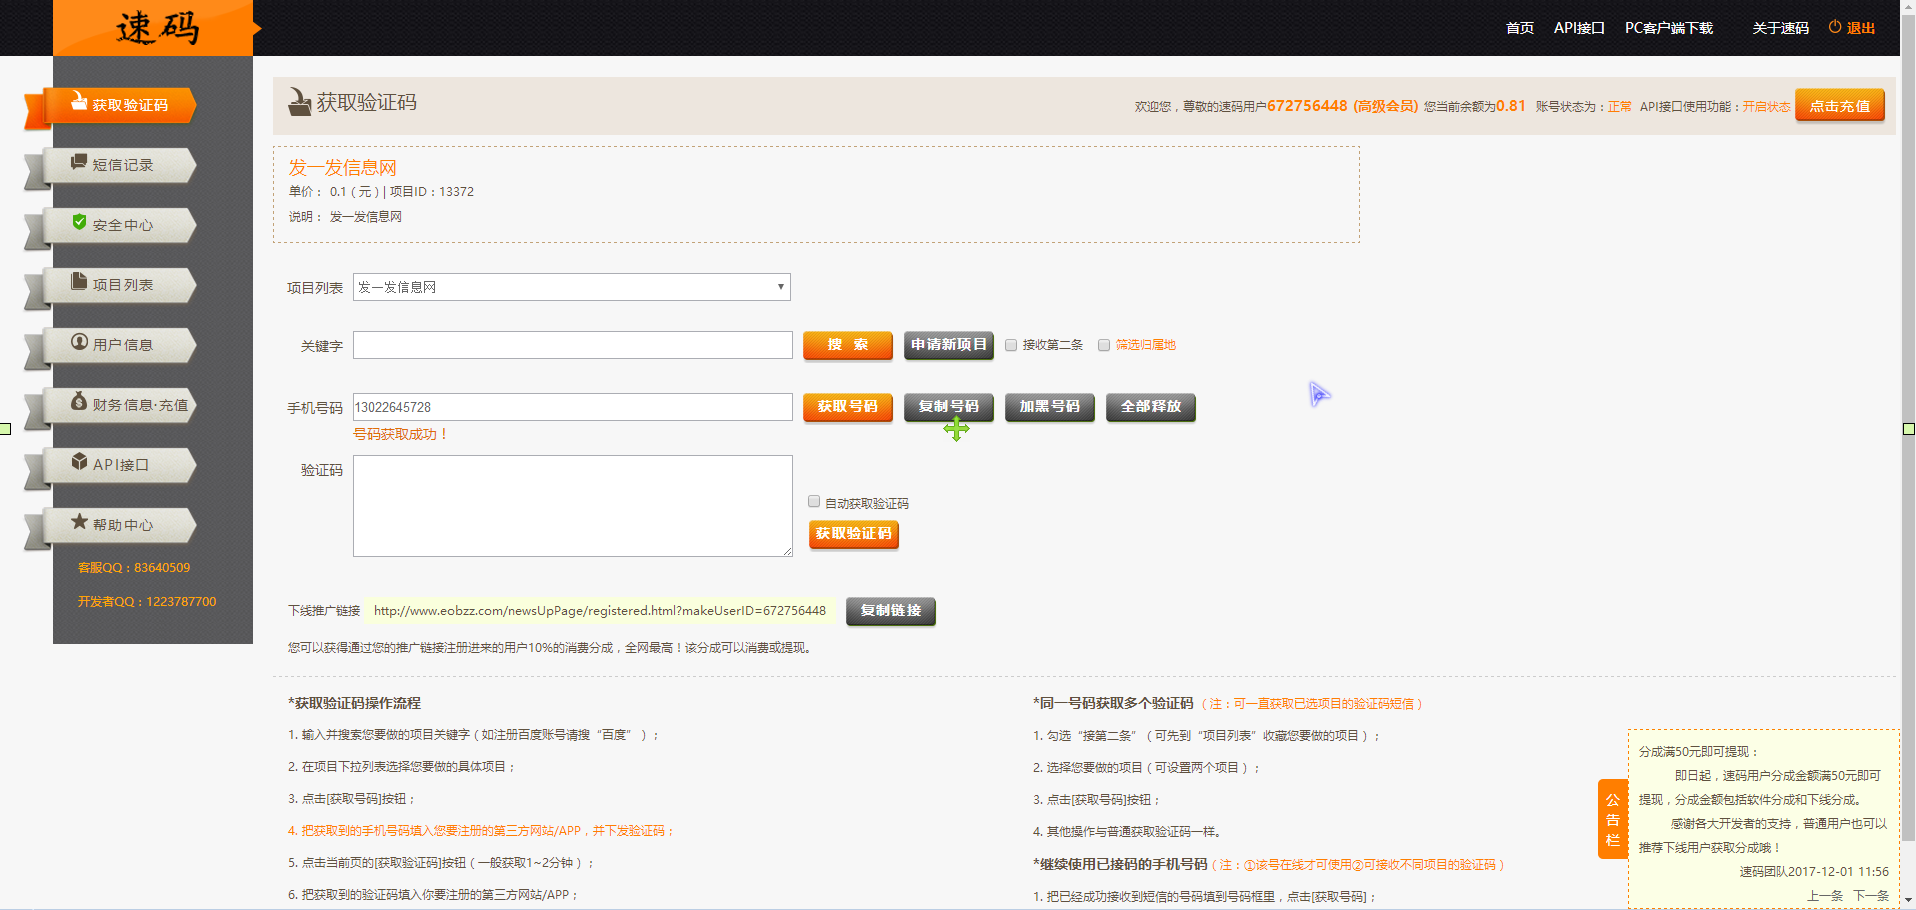This screenshot has height=910, width=1916.
Task: Click the money bag icon for 财务信息·充值
Action: pos(79,402)
